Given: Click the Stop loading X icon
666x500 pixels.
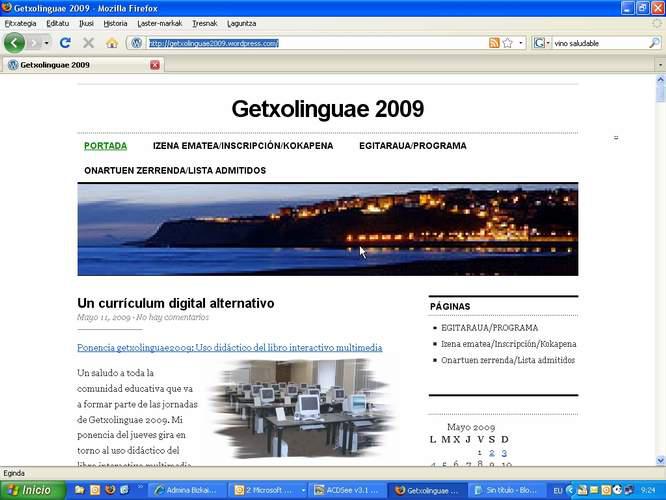Looking at the screenshot, I should coord(88,43).
